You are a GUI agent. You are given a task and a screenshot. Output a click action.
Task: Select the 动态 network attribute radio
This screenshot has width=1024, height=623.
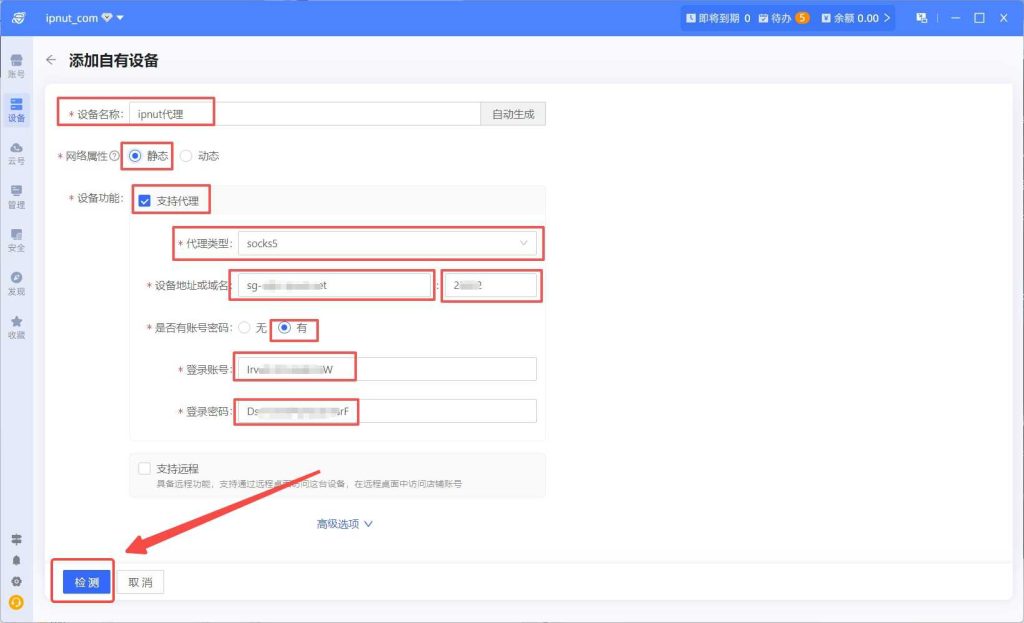tap(186, 156)
